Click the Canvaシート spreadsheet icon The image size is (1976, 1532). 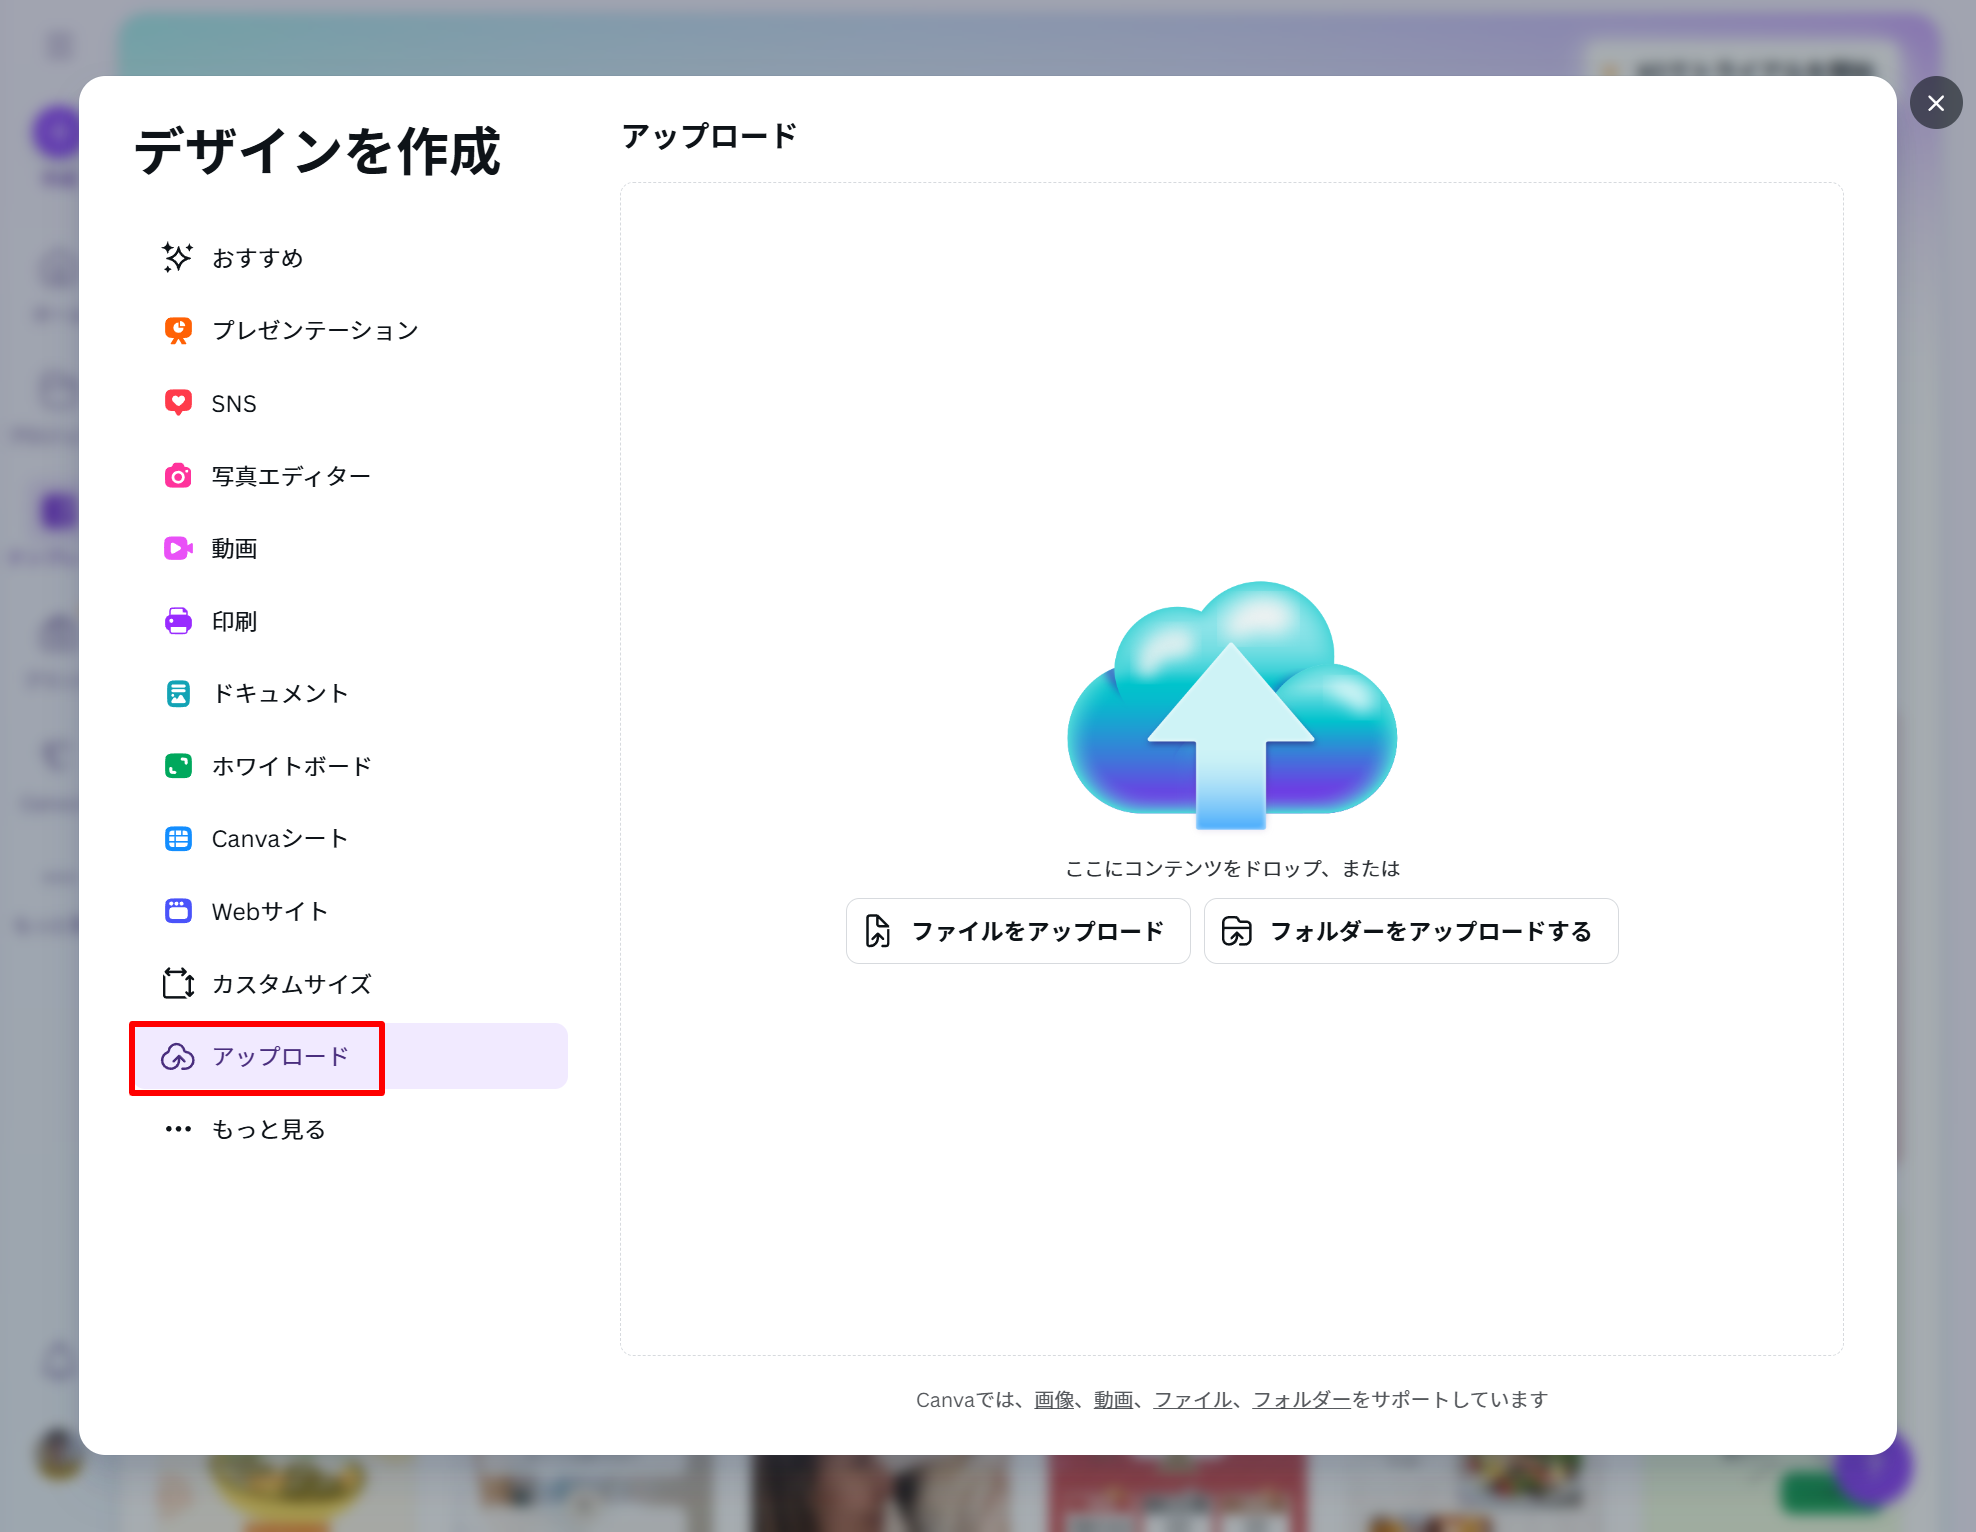click(x=178, y=839)
